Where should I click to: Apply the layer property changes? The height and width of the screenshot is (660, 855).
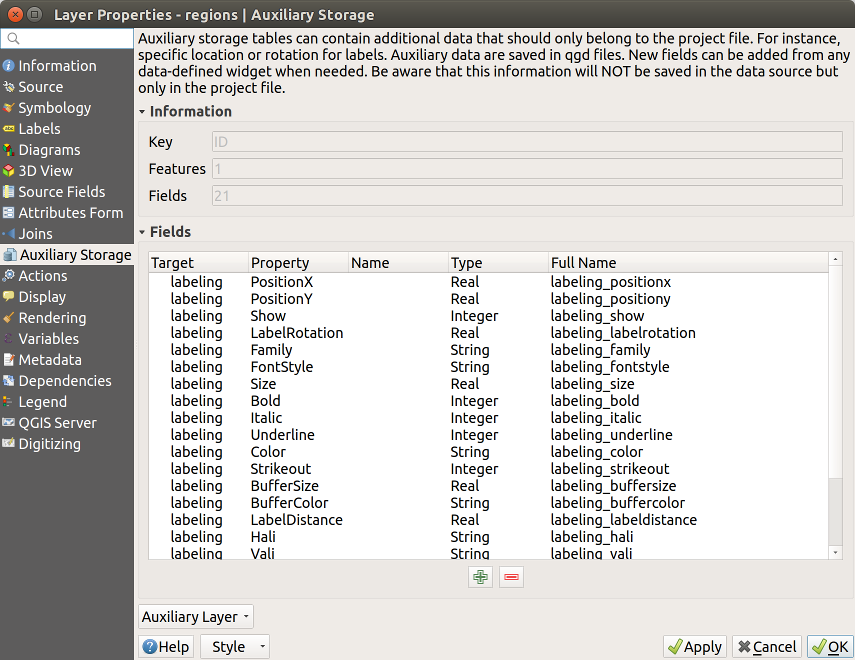click(694, 647)
